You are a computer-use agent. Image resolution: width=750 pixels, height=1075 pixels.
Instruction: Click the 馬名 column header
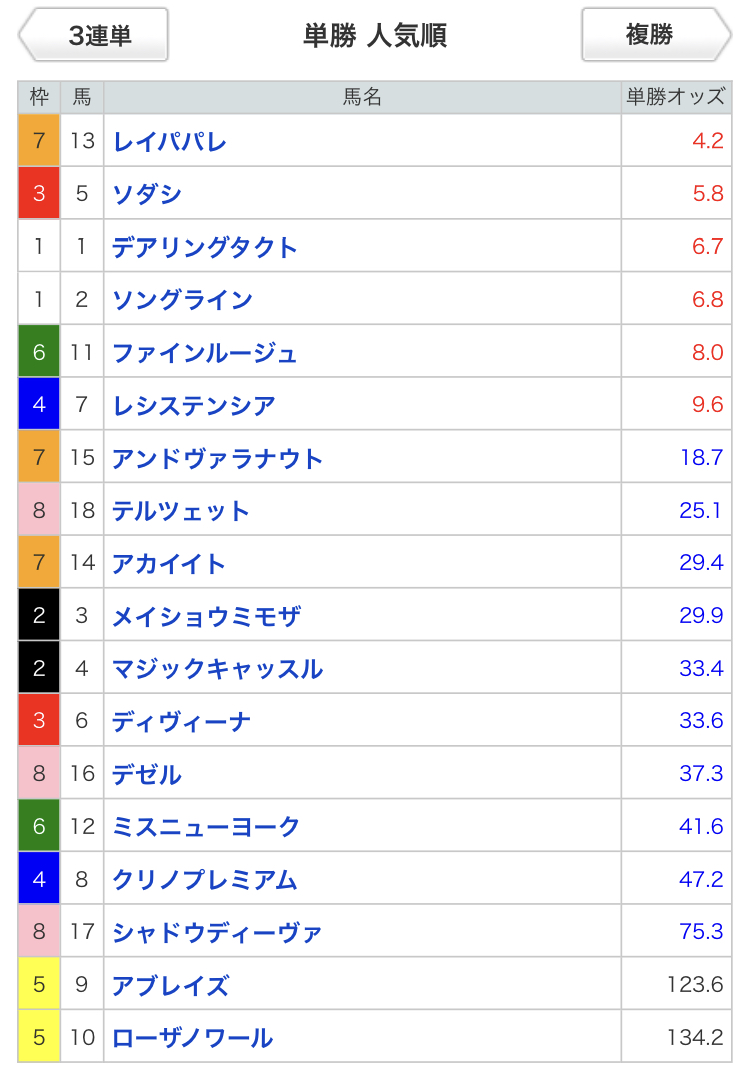(362, 97)
